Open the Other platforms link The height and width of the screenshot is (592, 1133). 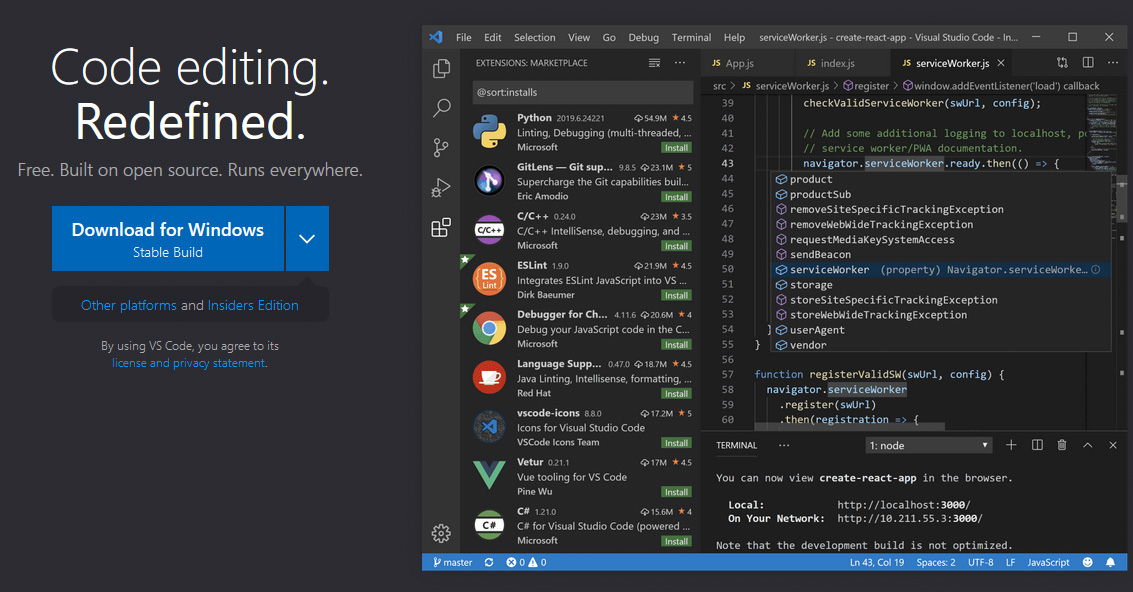point(129,305)
